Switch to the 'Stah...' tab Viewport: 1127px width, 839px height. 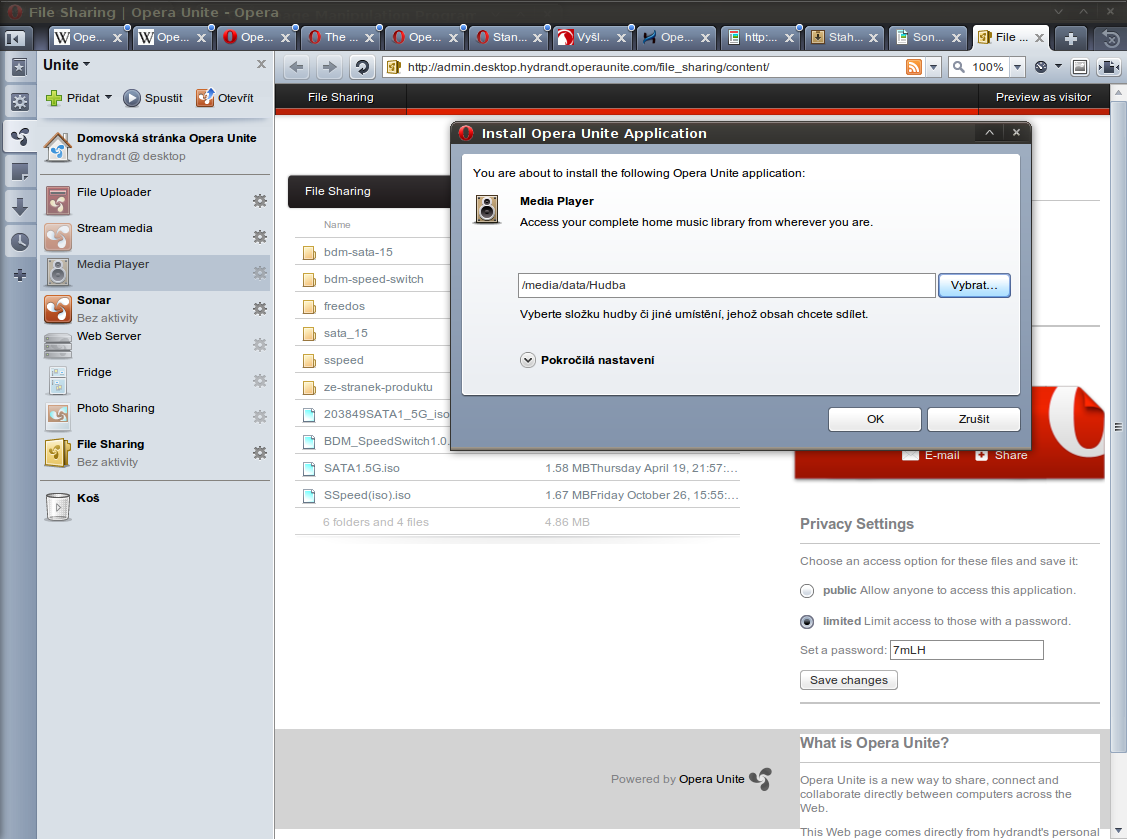click(x=845, y=37)
